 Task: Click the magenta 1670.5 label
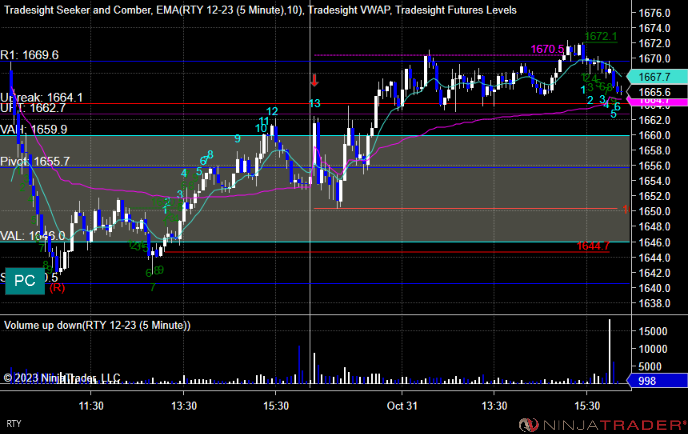pos(547,49)
